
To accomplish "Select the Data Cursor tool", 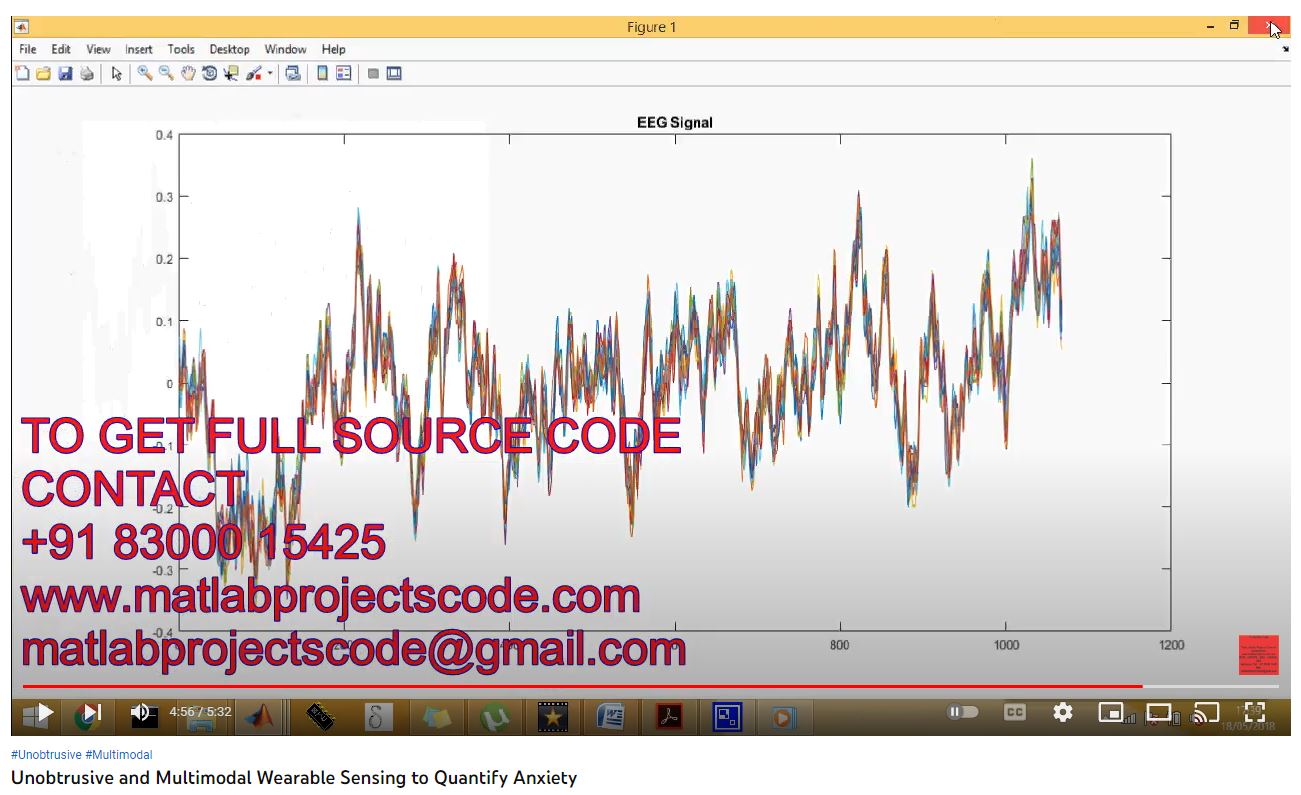I will (x=231, y=73).
